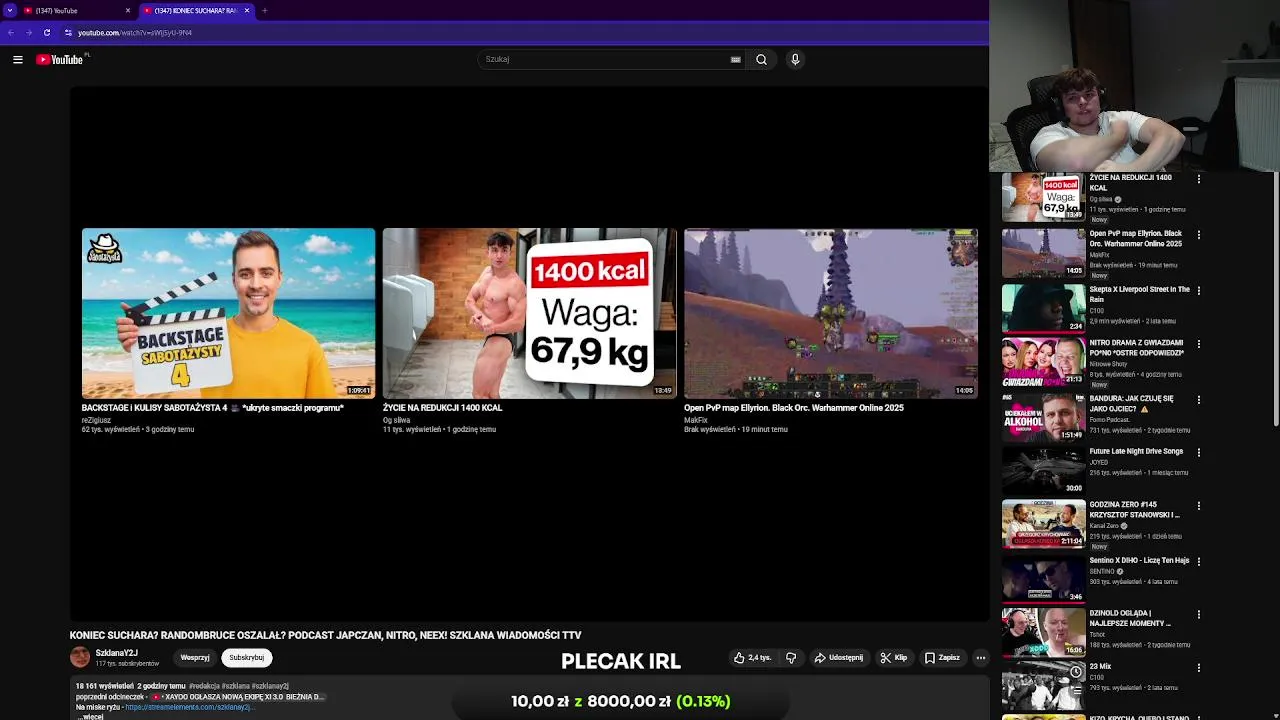Open sidebar video "BANDURA: JAK CZUJĘ SIĘ JAKO OJCIEC?"

pyautogui.click(x=1132, y=403)
